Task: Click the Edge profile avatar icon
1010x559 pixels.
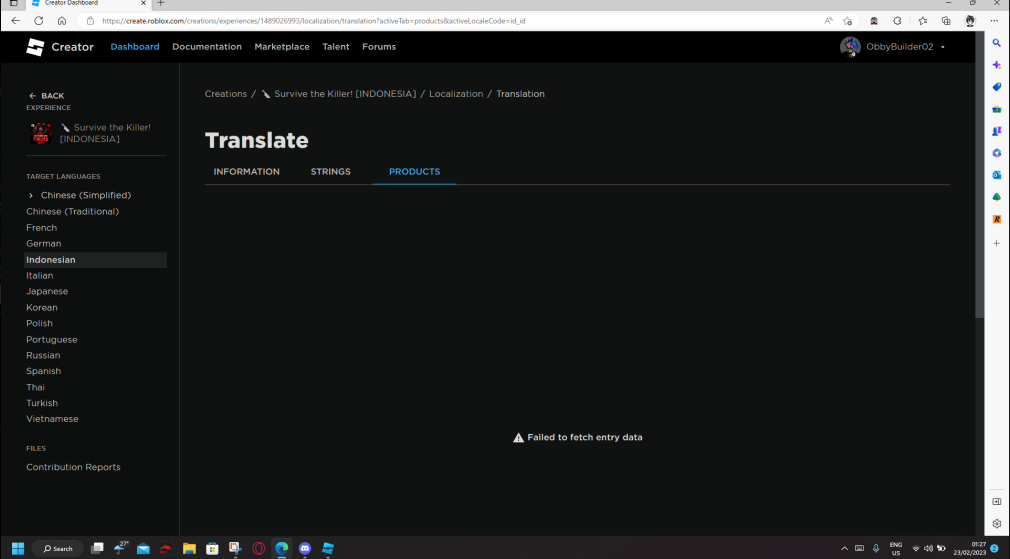Action: (x=970, y=21)
